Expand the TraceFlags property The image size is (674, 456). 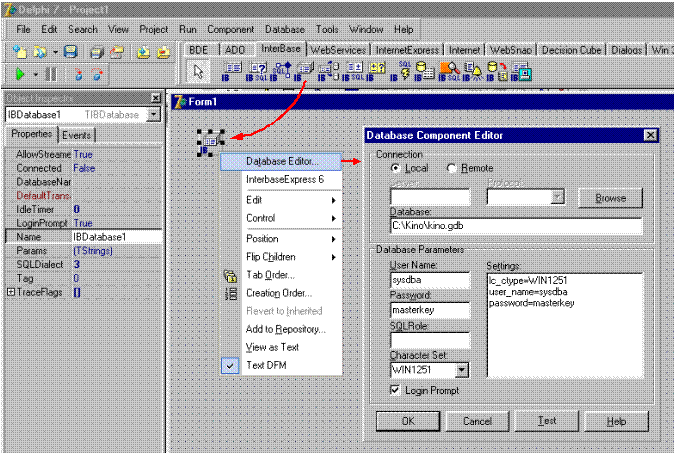(11, 292)
